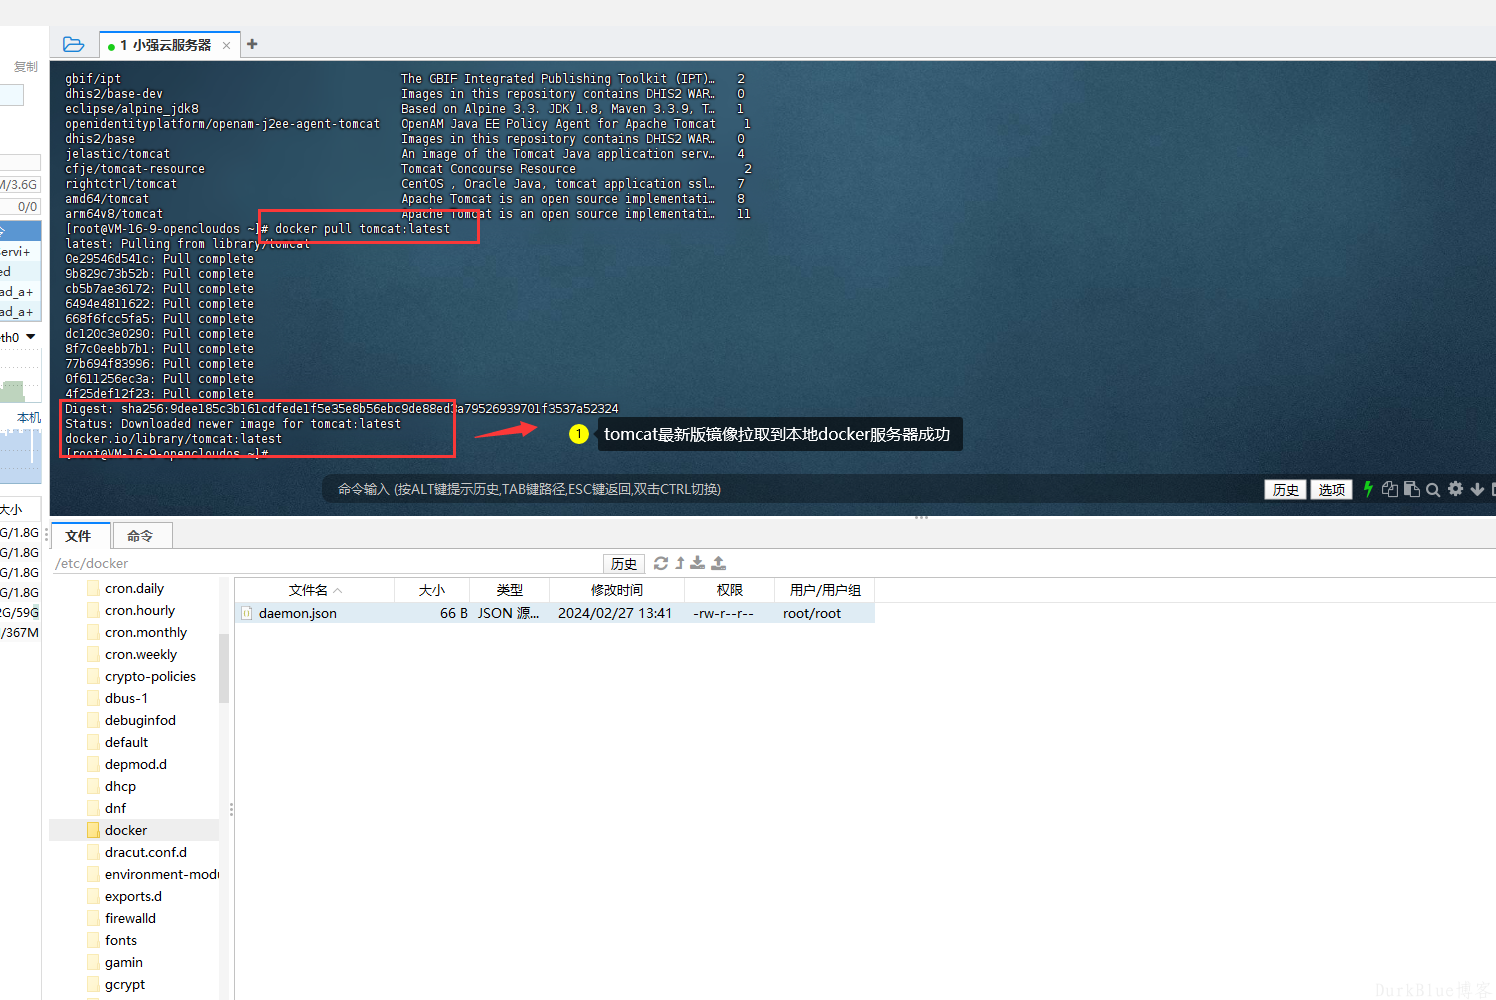Image resolution: width=1496 pixels, height=1000 pixels.
Task: Open the cron.daily folder
Action: [x=134, y=588]
